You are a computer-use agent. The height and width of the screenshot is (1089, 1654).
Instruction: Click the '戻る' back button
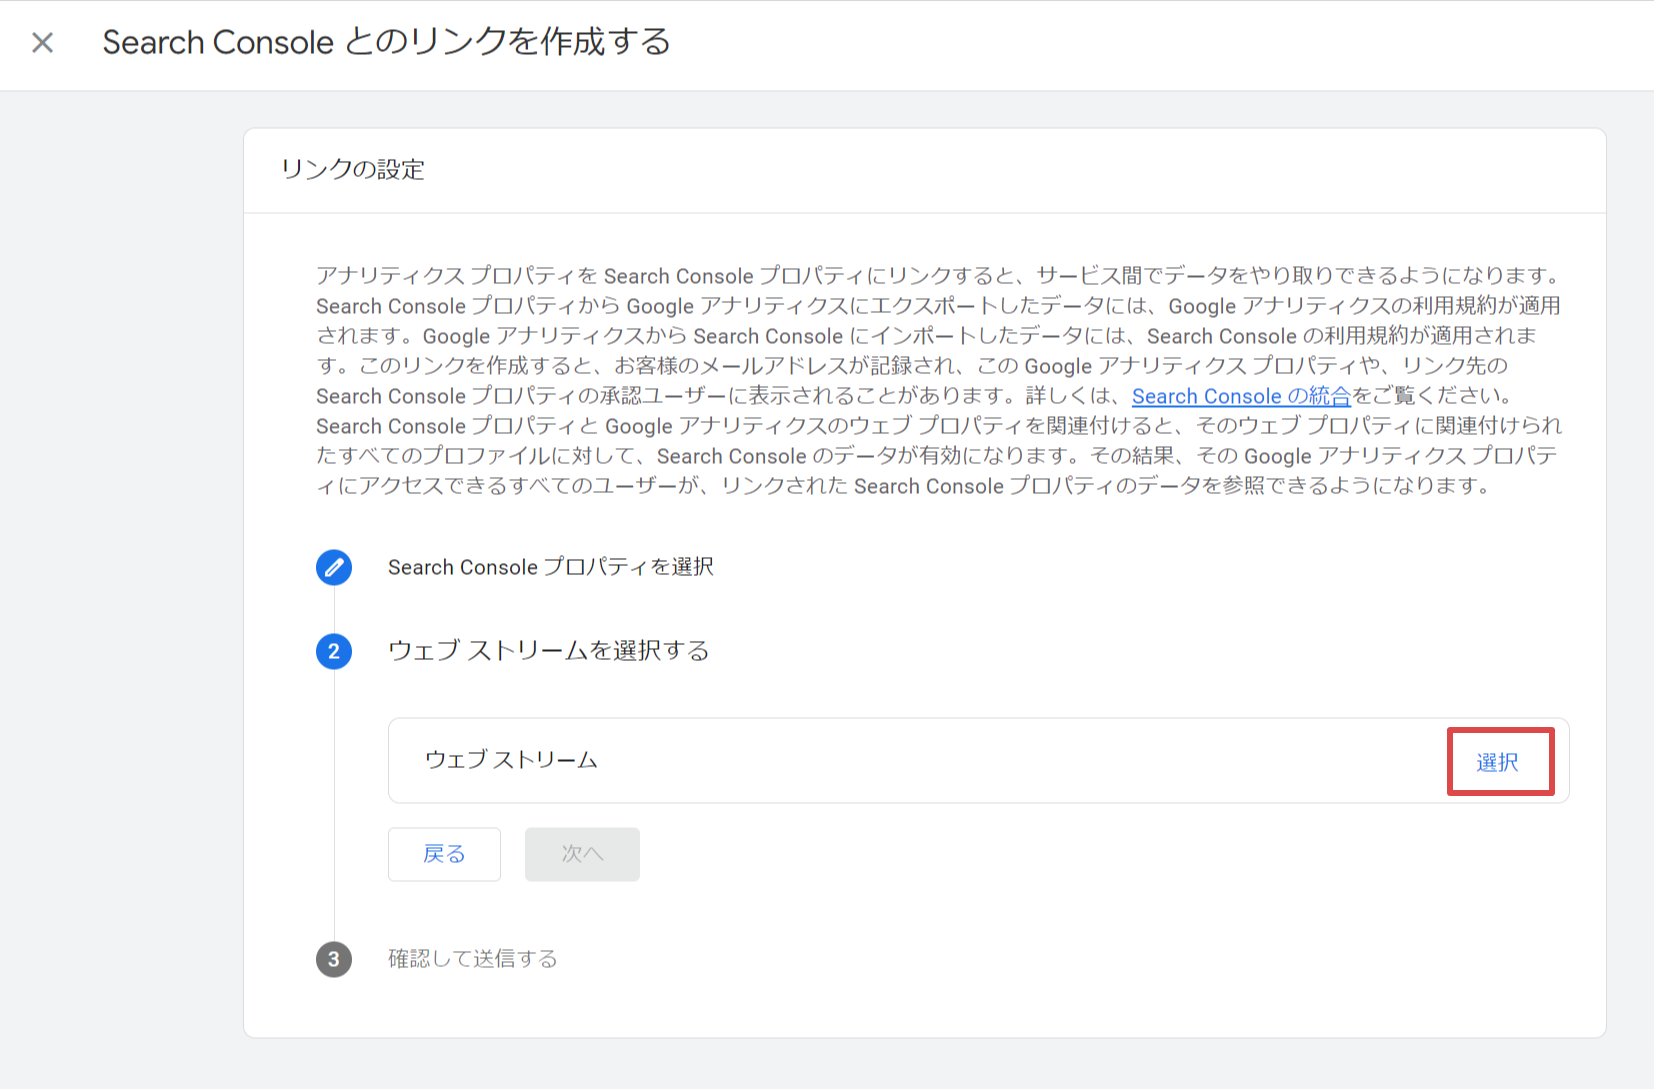click(x=444, y=854)
